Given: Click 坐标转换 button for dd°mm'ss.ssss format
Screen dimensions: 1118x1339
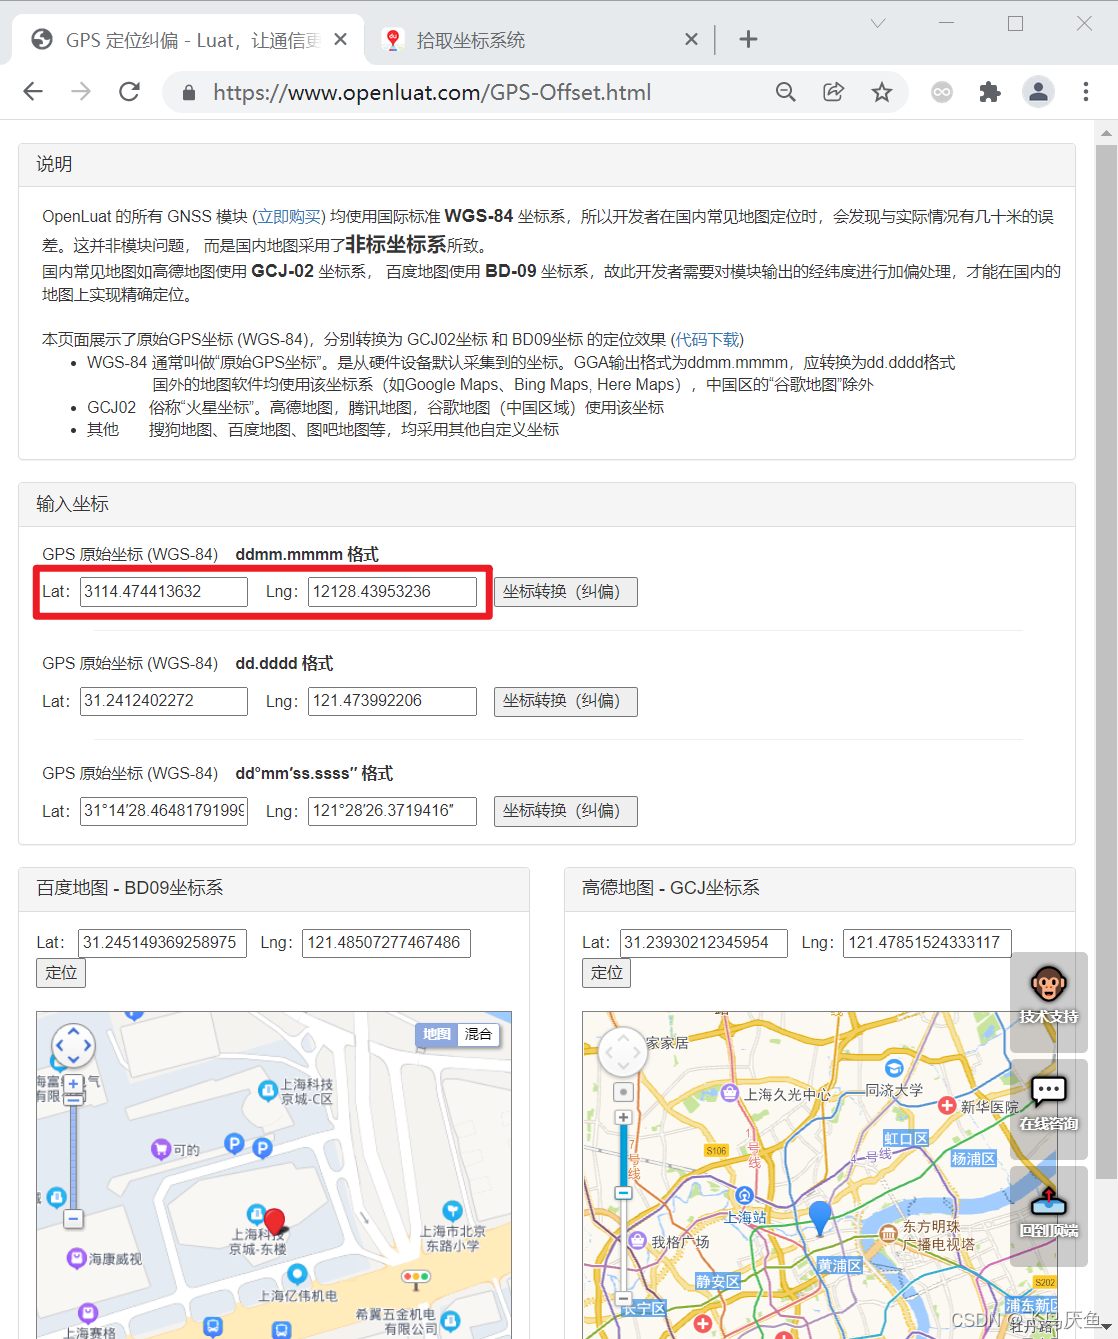Looking at the screenshot, I should click(x=565, y=811).
